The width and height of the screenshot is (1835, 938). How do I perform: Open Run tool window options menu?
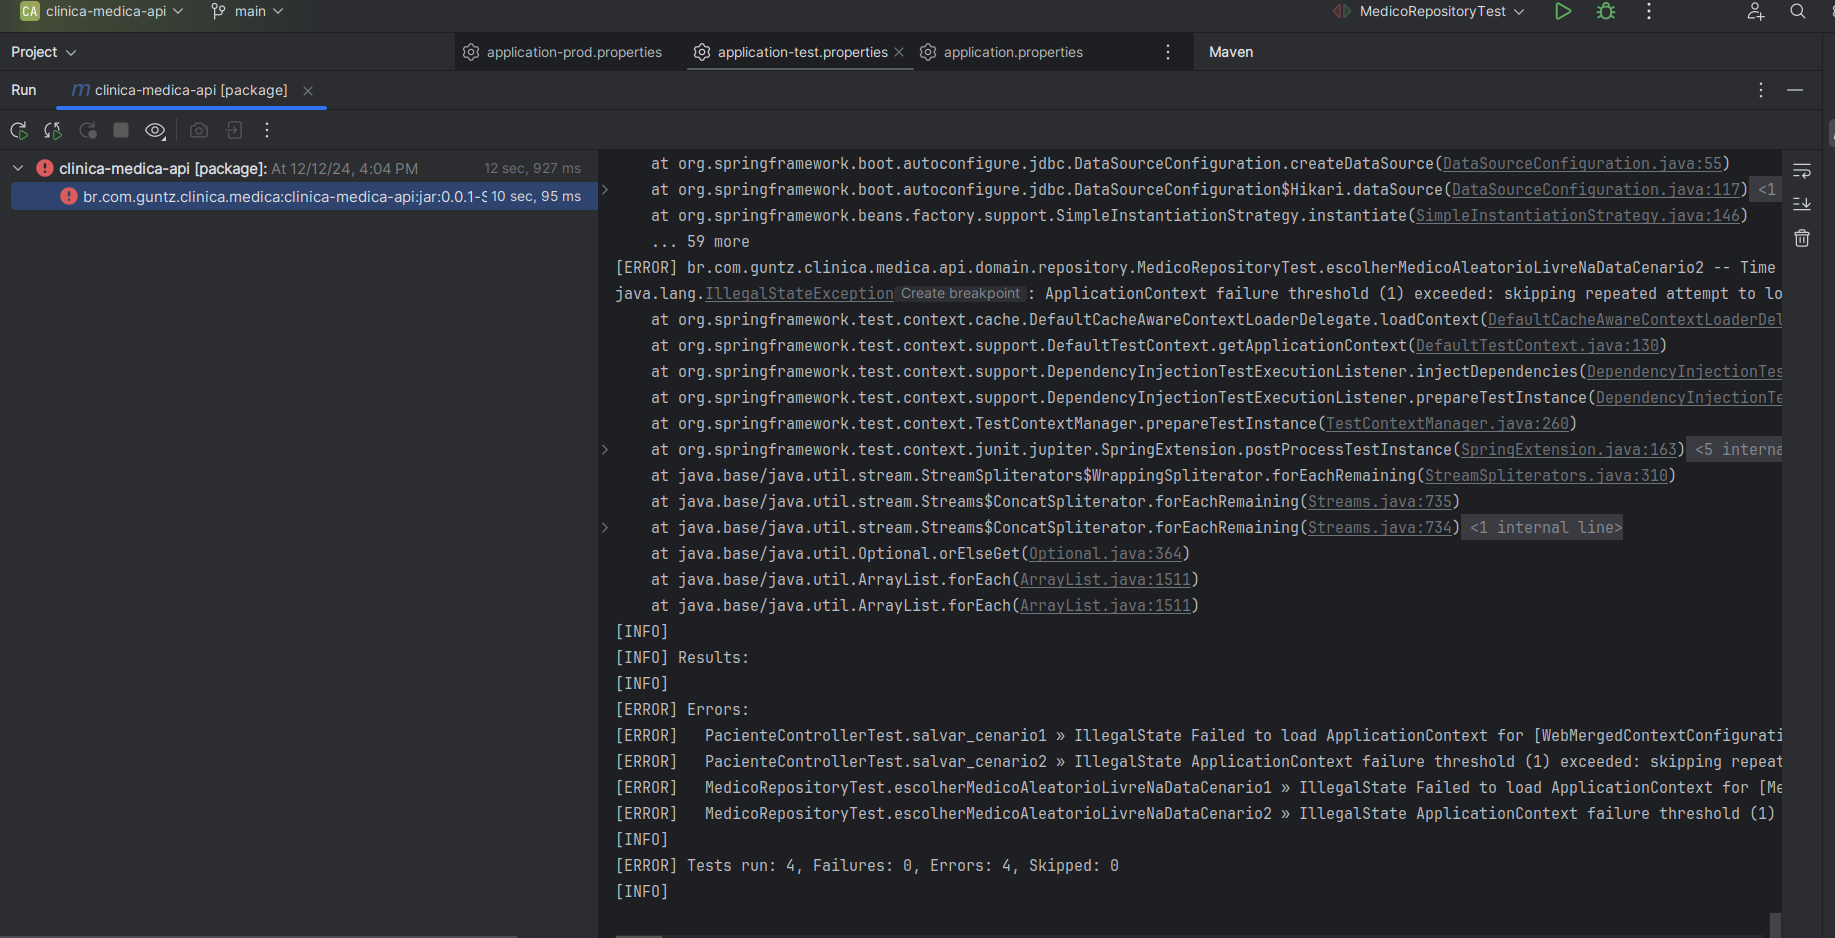(1761, 90)
